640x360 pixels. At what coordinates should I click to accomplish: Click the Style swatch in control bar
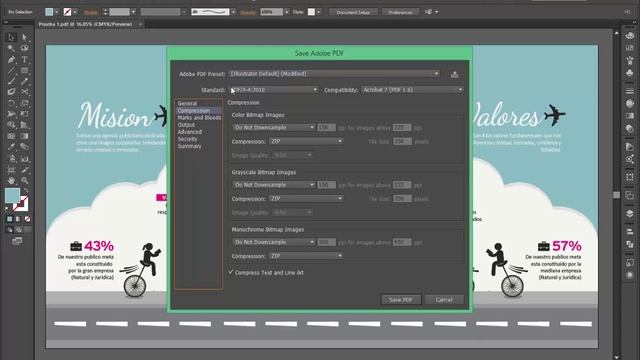point(311,12)
